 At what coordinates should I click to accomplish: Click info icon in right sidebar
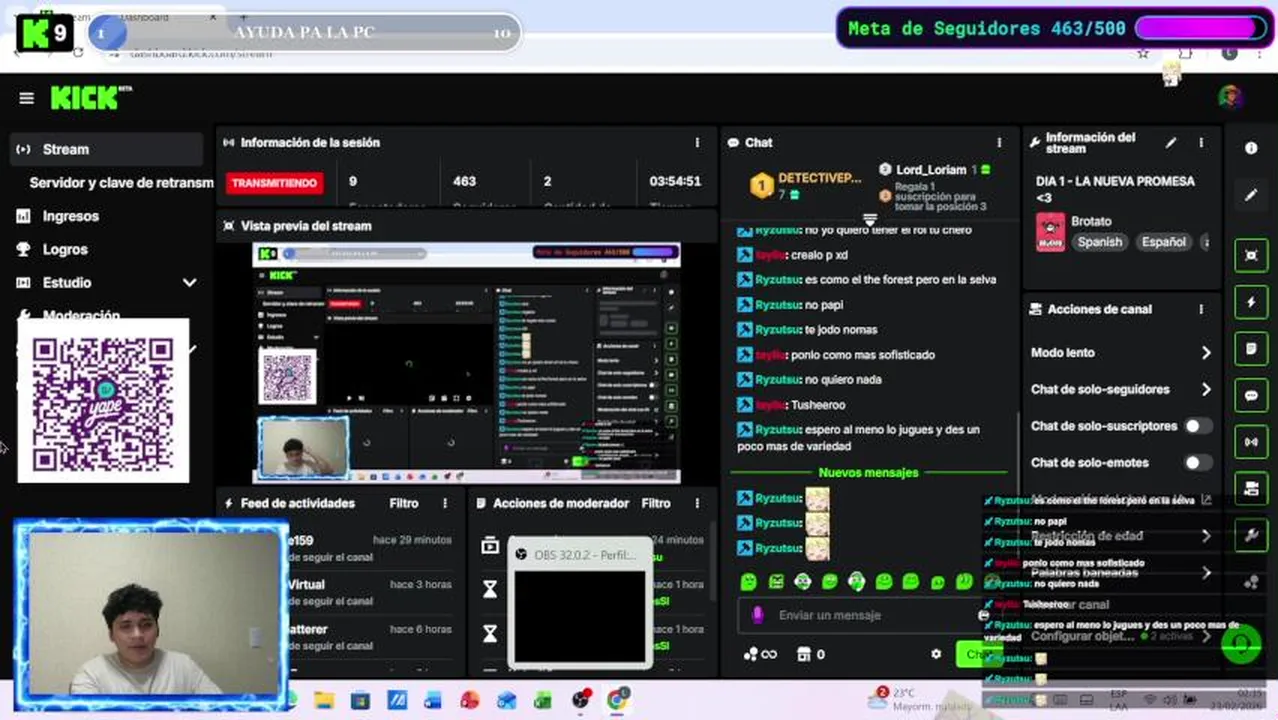1251,148
